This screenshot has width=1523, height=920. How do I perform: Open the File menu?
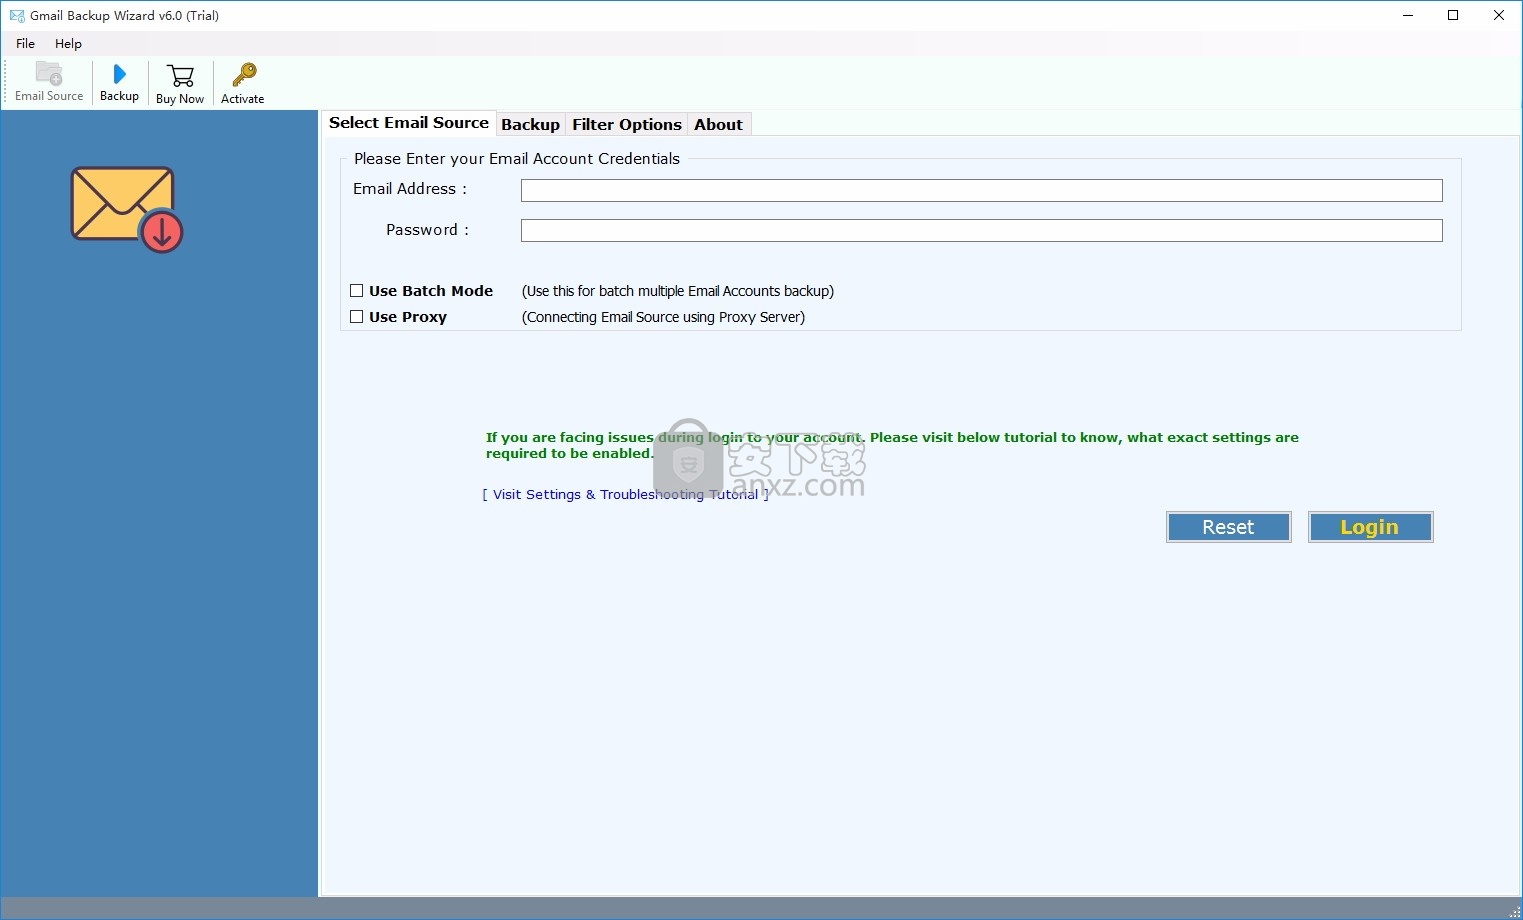pos(26,43)
